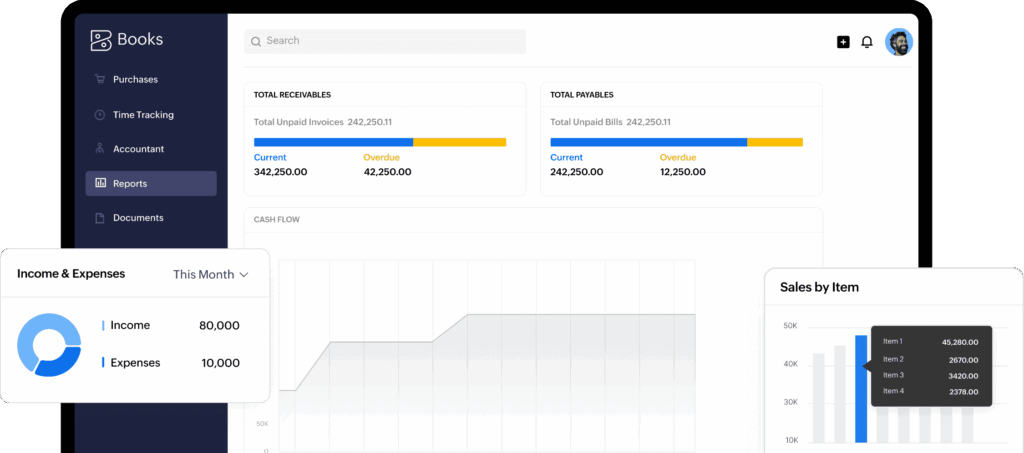Click the Books logo icon
This screenshot has height=453, width=1024.
click(100, 40)
